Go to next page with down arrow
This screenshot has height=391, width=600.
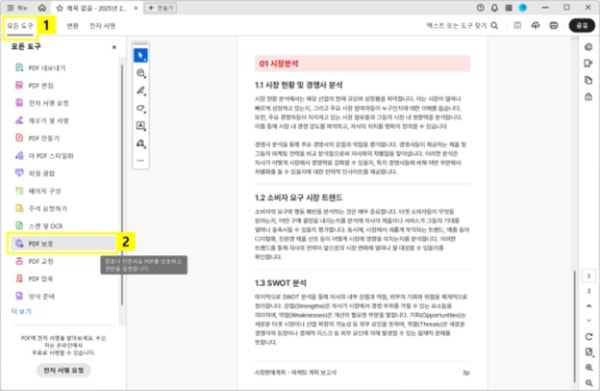tap(589, 321)
